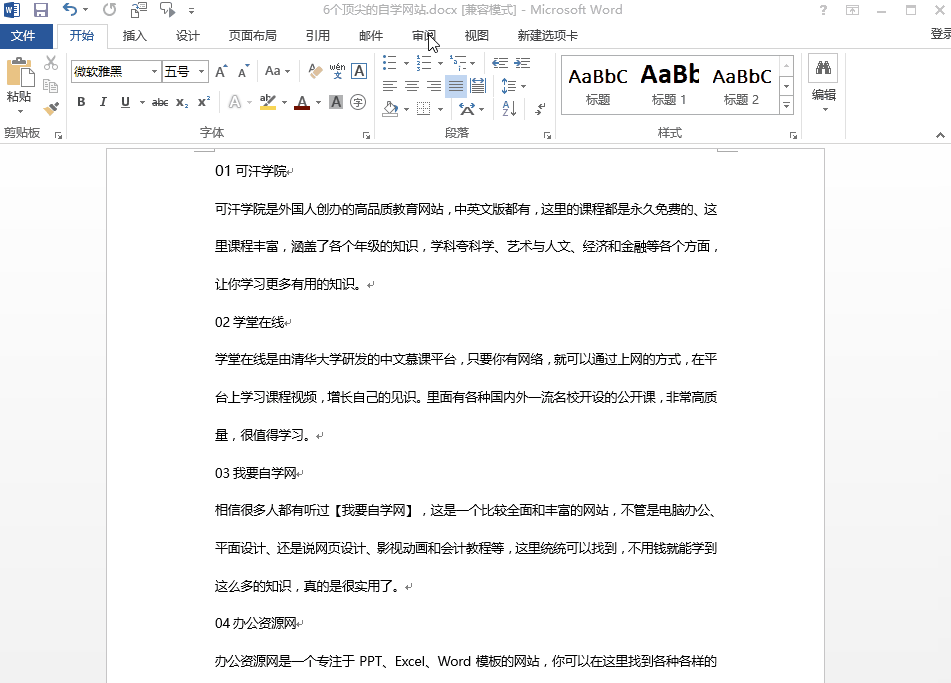Screen dimensions: 951x683
Task: Show or hide paragraph marks
Action: point(540,109)
